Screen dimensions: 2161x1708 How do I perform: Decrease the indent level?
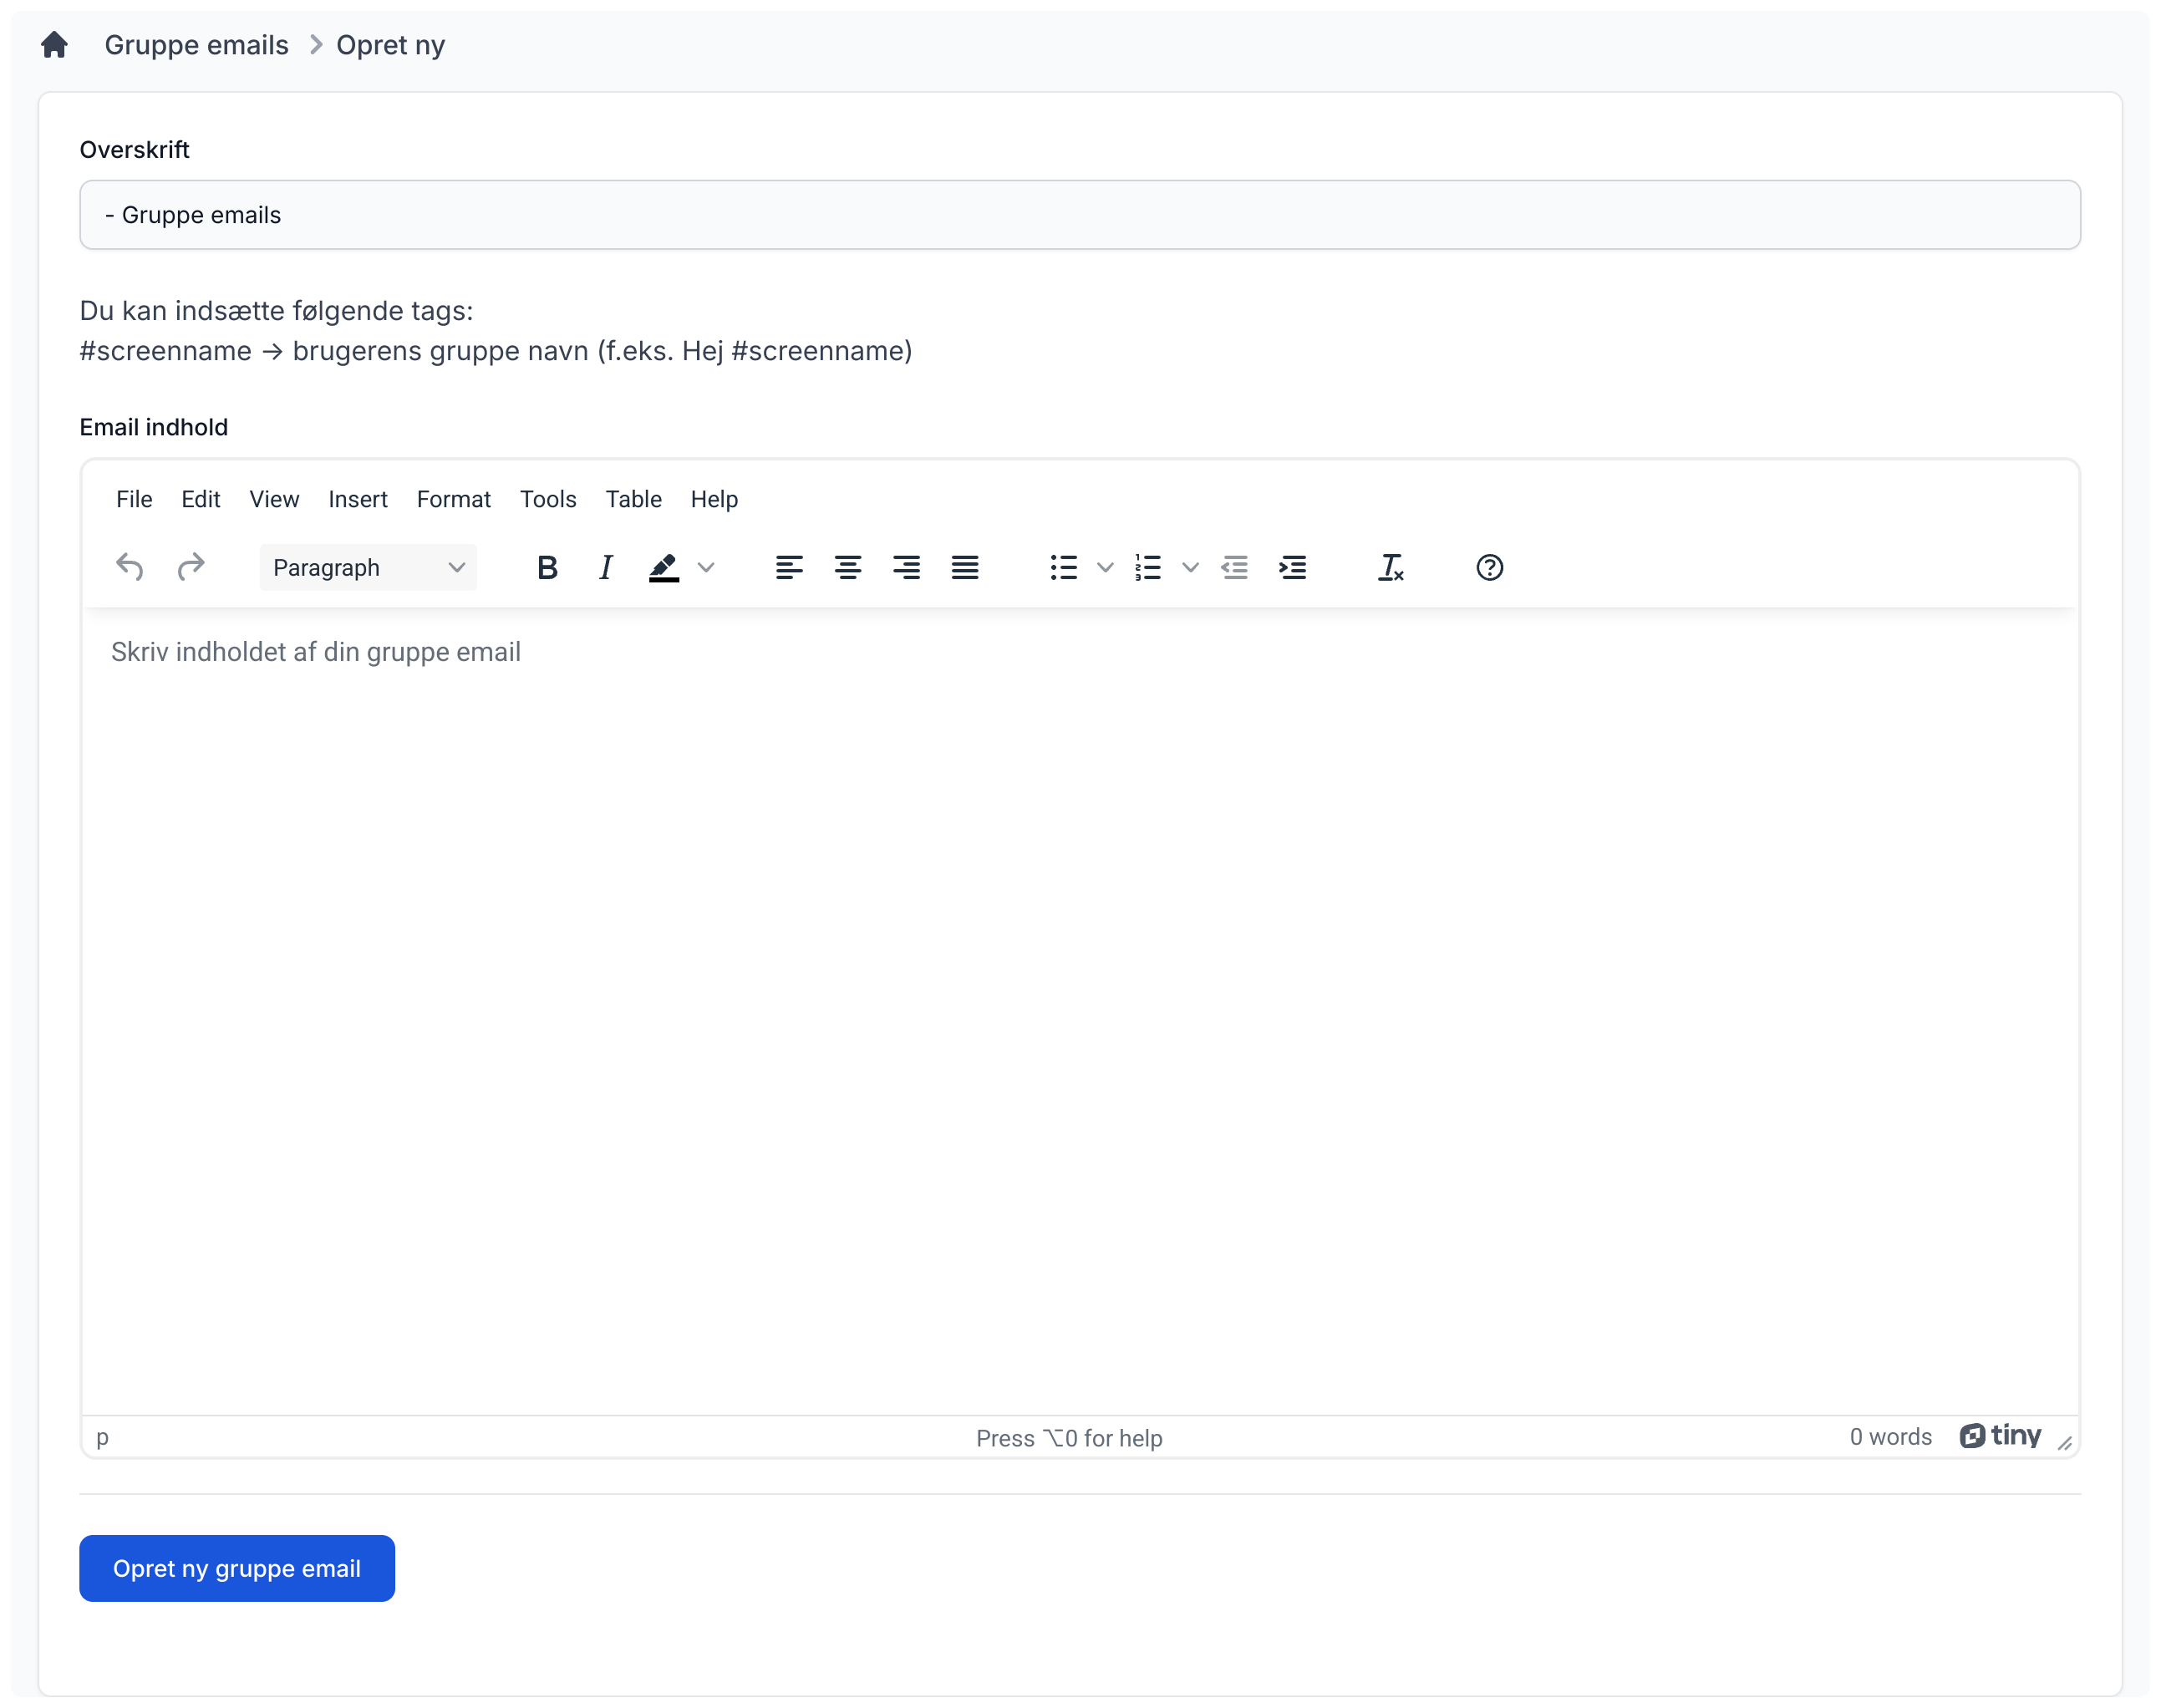1235,567
